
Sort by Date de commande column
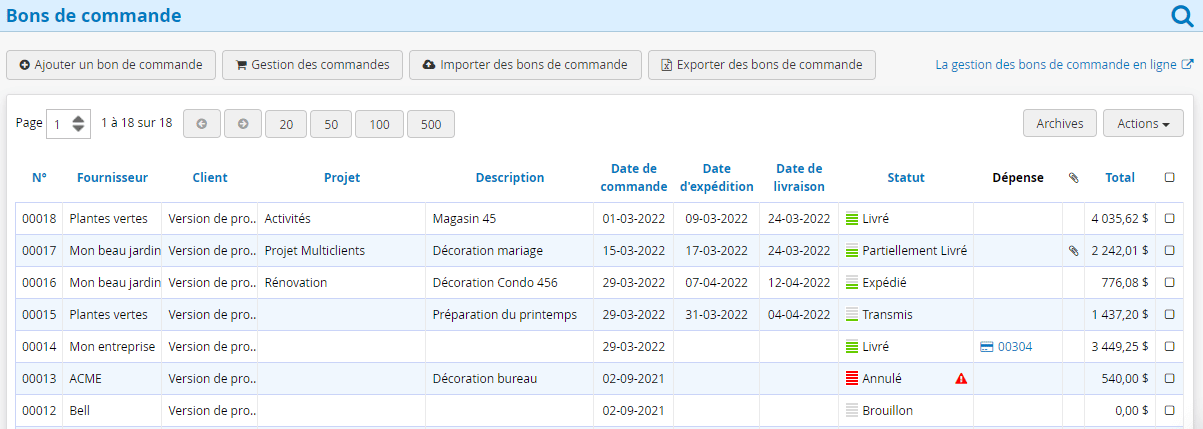(634, 178)
